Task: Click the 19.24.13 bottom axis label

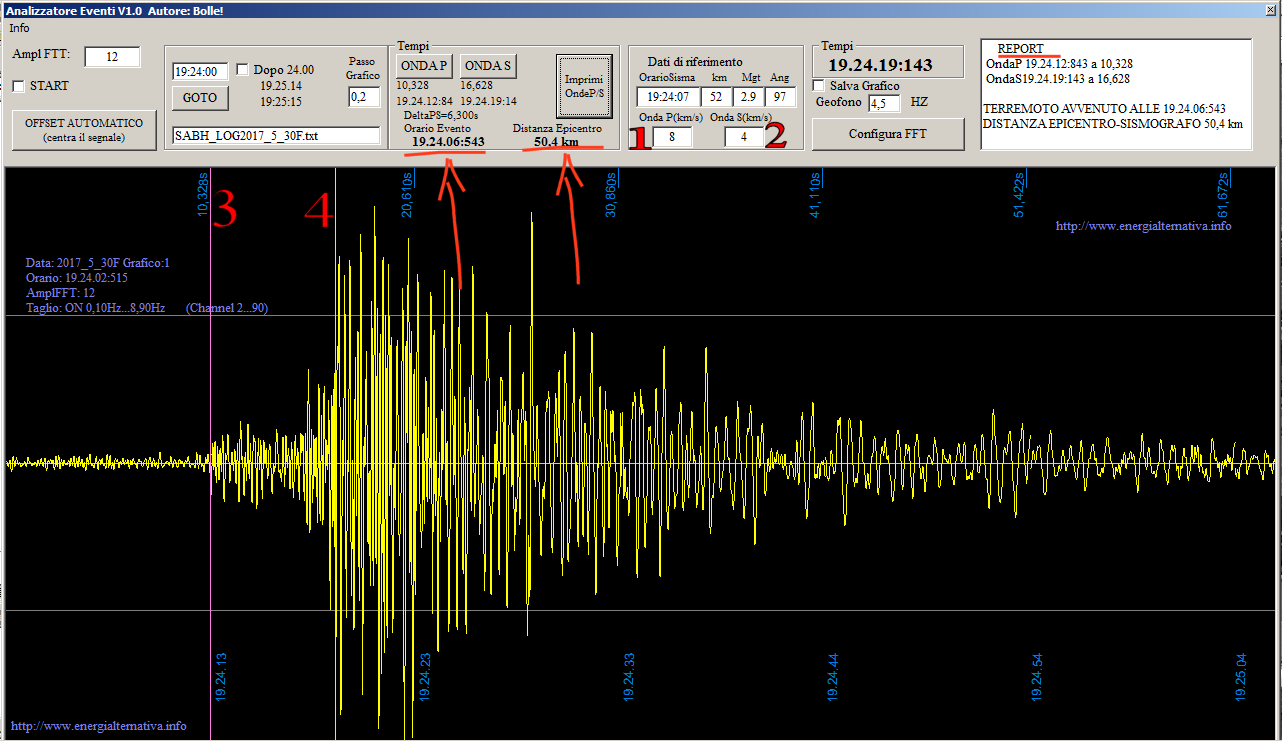Action: (x=221, y=677)
